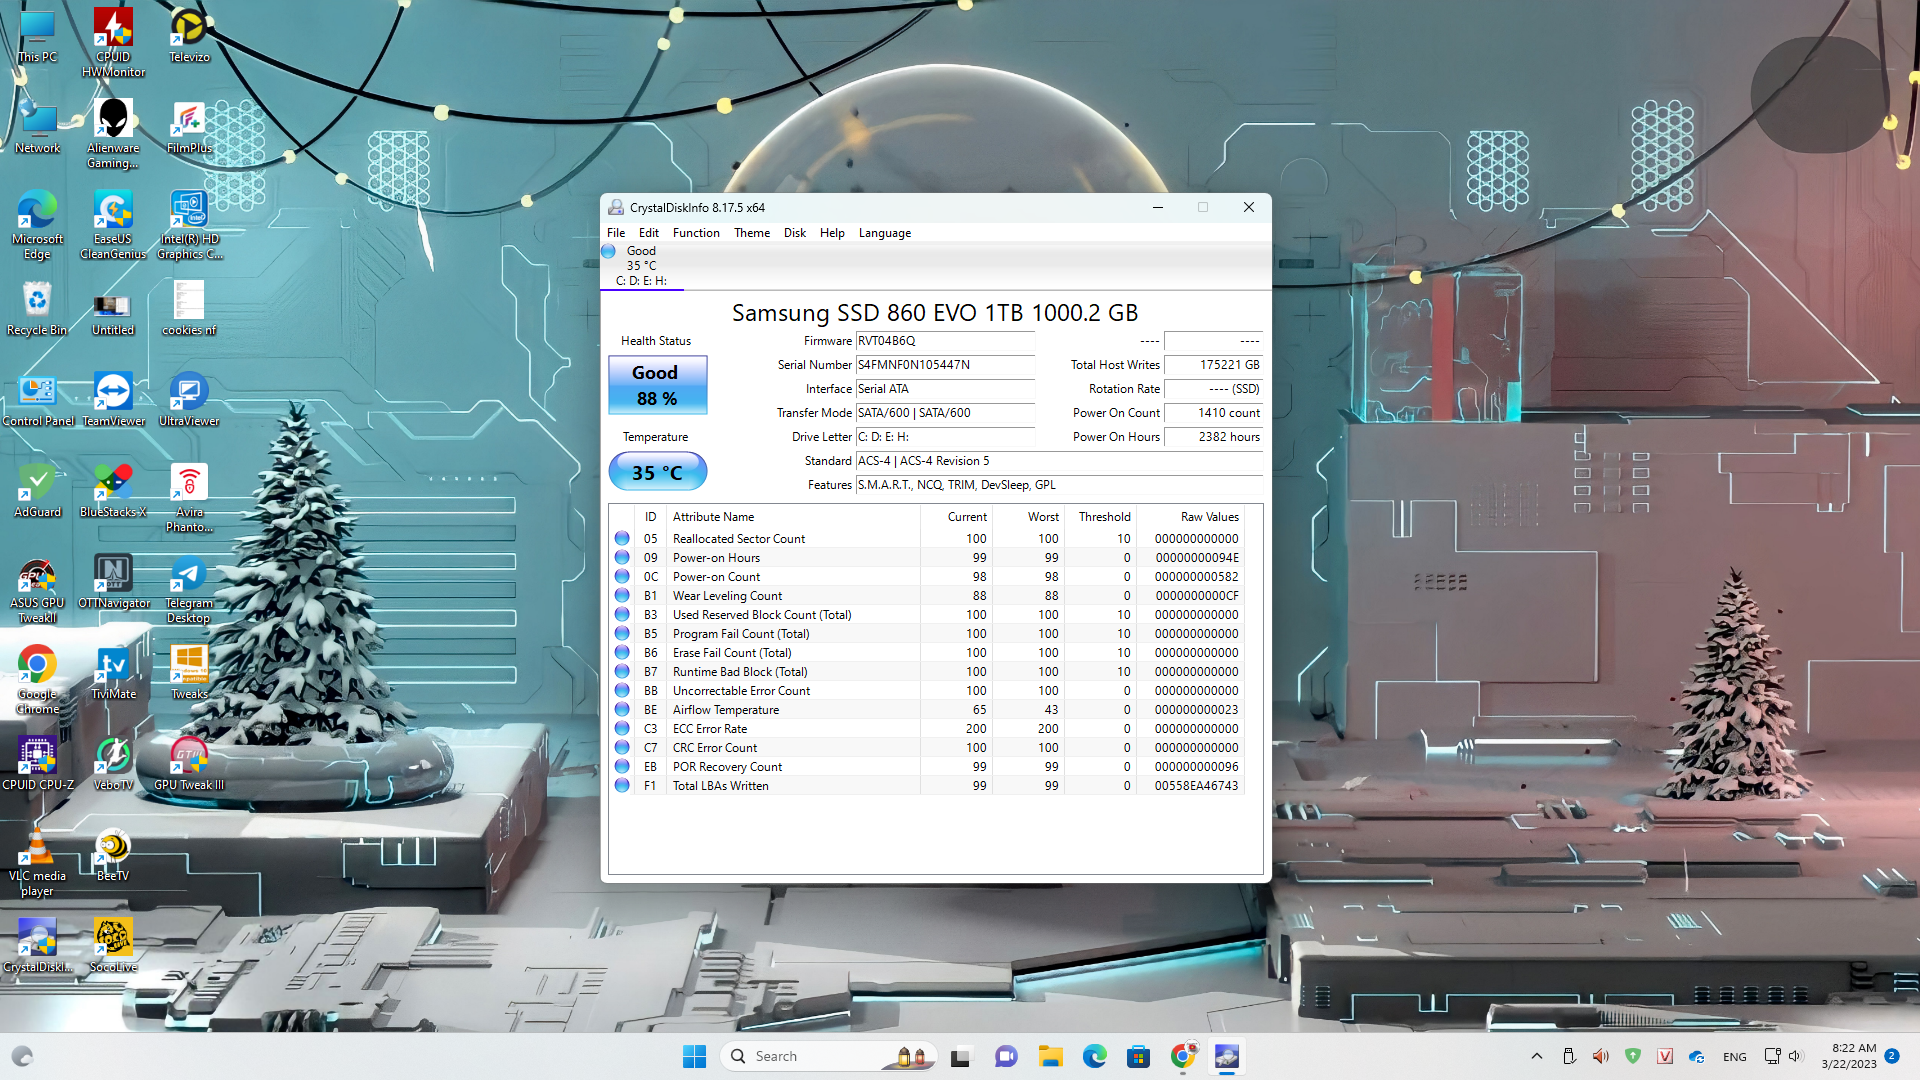The image size is (1920, 1080).
Task: Click the taskbar Search box
Action: [828, 1056]
